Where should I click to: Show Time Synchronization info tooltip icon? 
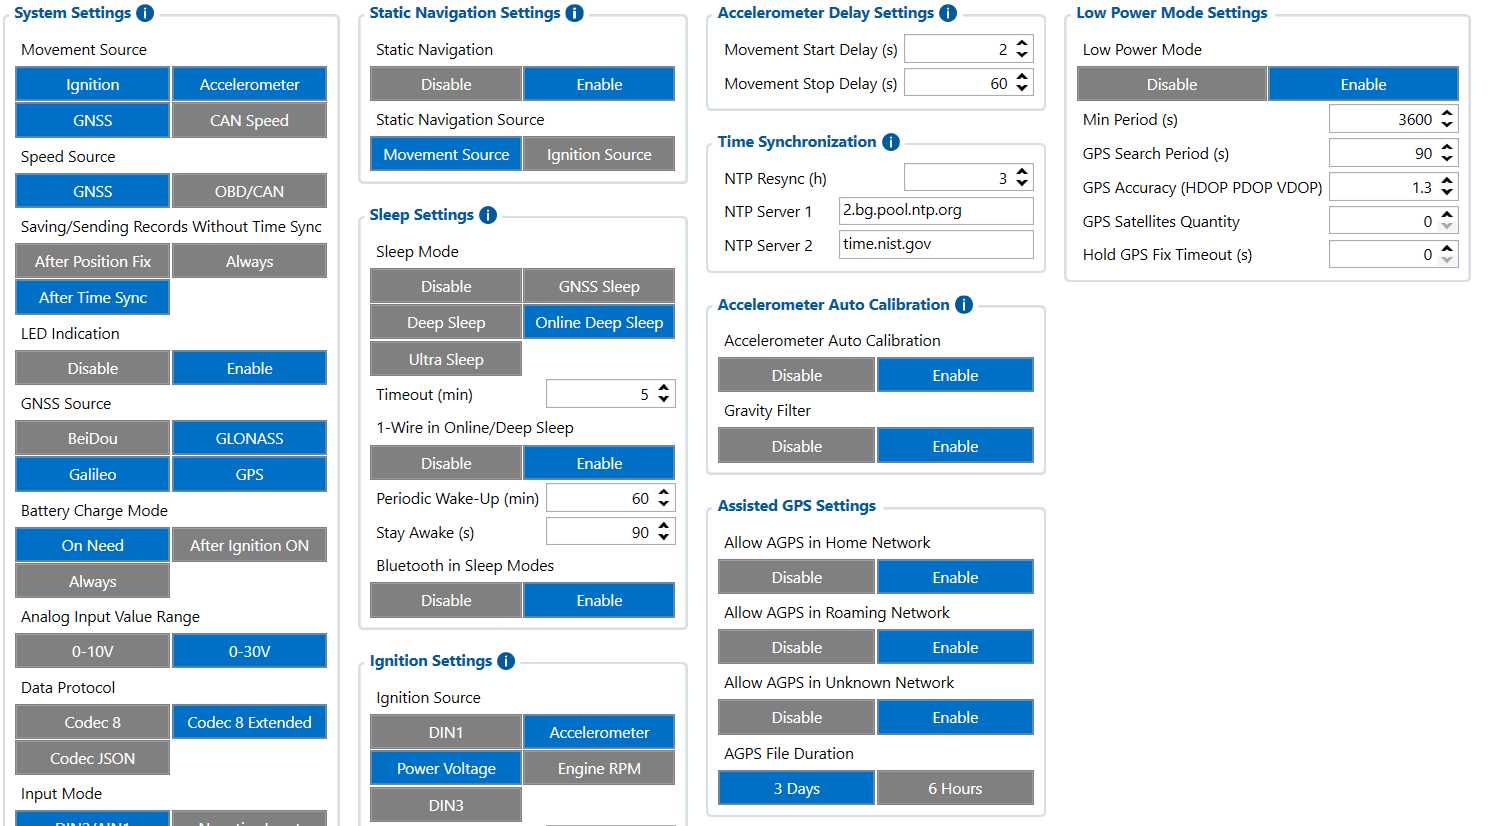pos(891,142)
